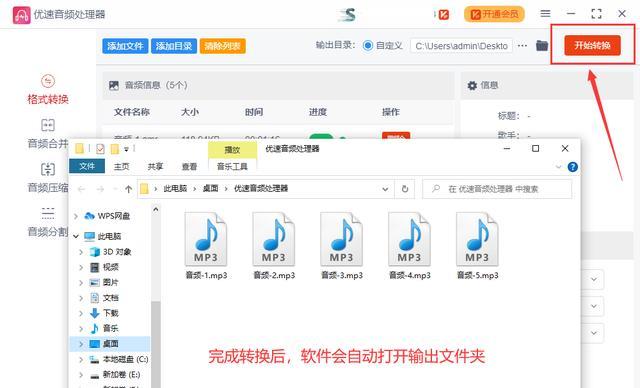Click the new folder icon in Explorer quick access toolbar
Image resolution: width=640 pixels, height=388 pixels.
(115, 149)
